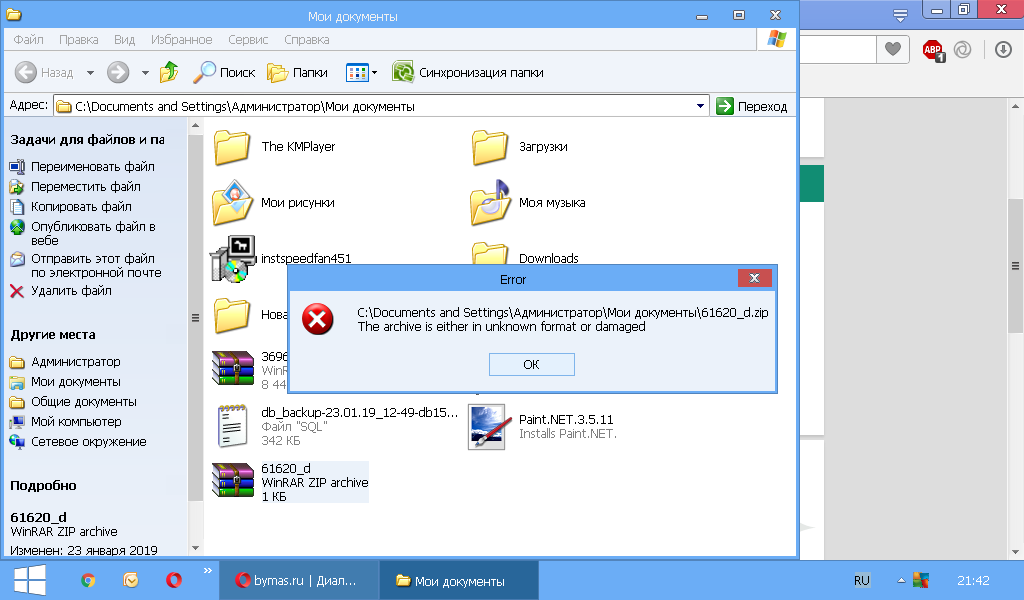Open the Back button history dropdown arrow
The height and width of the screenshot is (600, 1024).
(90, 72)
